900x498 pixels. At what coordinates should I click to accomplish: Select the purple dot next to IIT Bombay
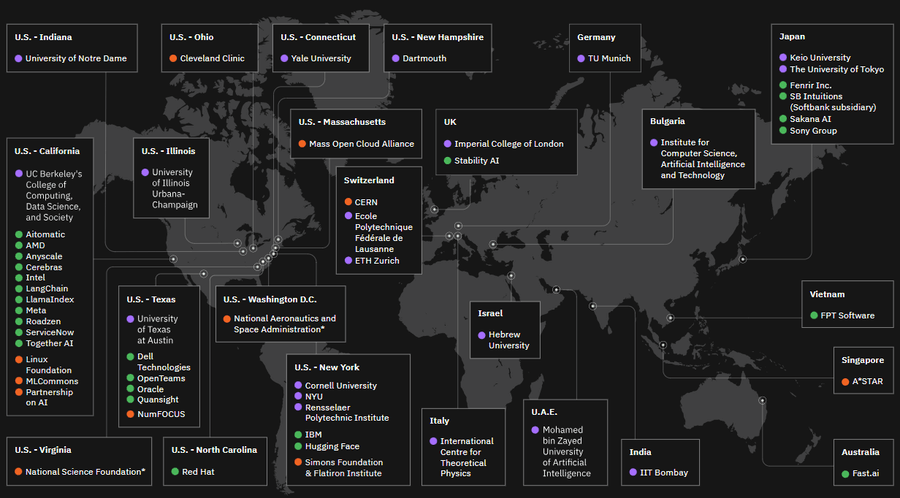633,473
